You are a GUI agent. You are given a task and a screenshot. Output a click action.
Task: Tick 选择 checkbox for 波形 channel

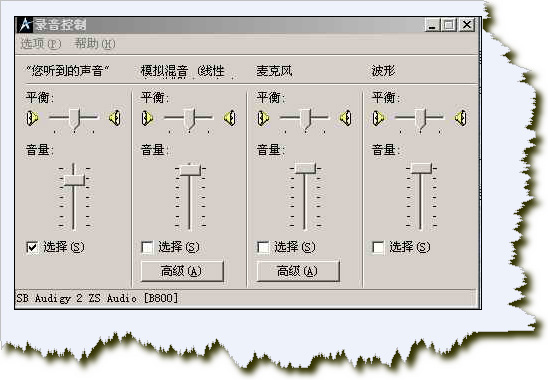[x=378, y=248]
